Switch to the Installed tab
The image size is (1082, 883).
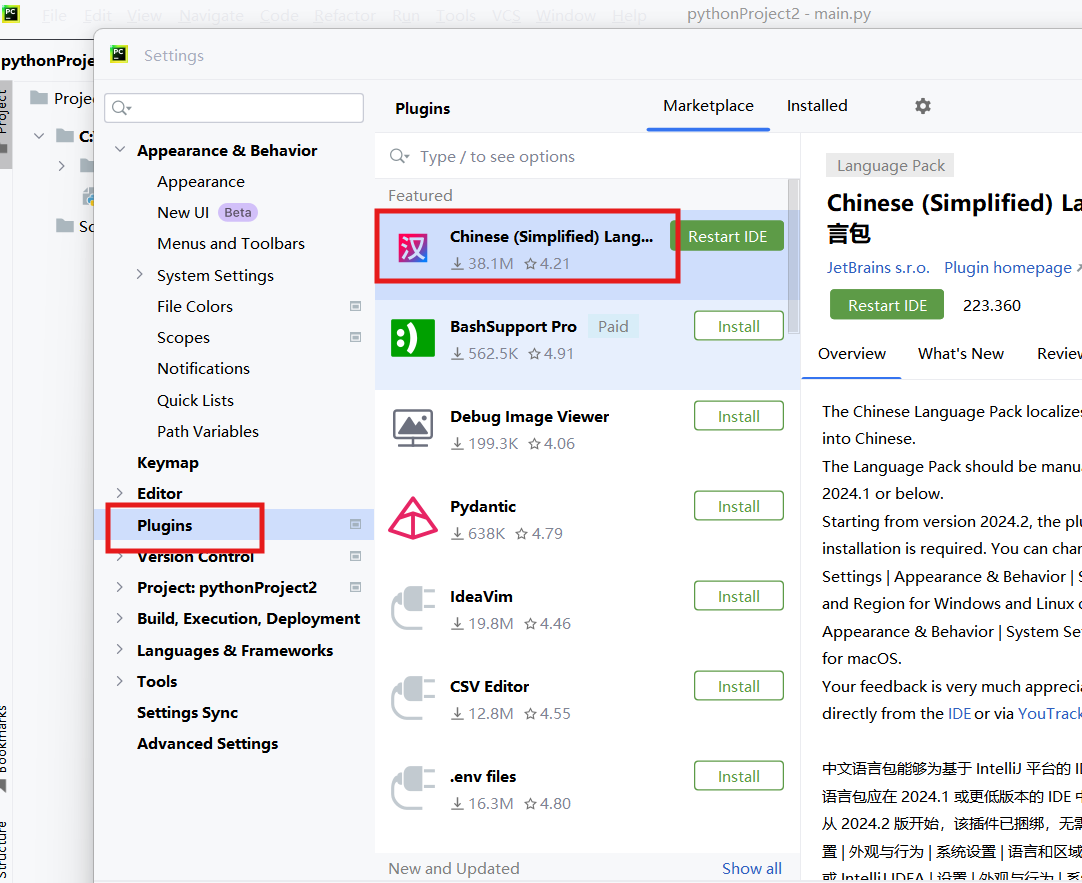tap(817, 106)
